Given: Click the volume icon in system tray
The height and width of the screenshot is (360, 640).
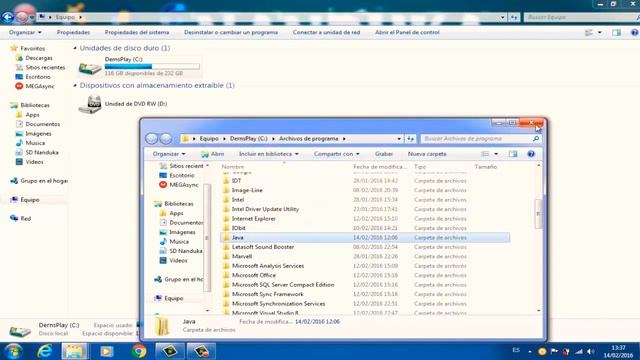Looking at the screenshot, I should pyautogui.click(x=591, y=351).
